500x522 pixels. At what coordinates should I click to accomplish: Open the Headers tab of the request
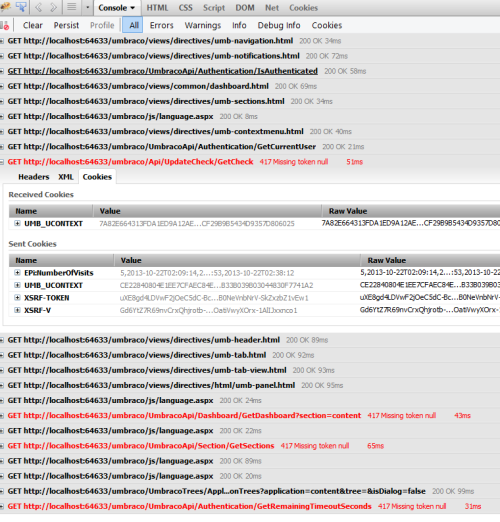(x=34, y=177)
